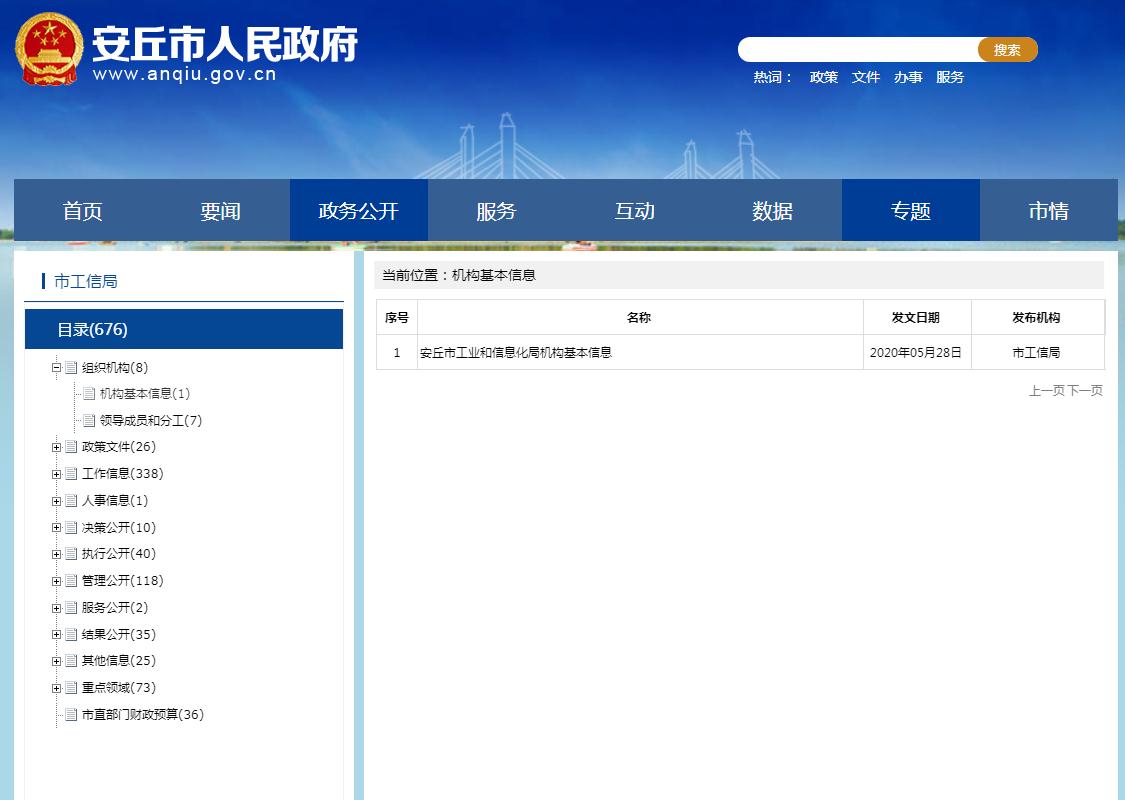
Task: Click the 重点领域 document icon
Action: [x=71, y=688]
